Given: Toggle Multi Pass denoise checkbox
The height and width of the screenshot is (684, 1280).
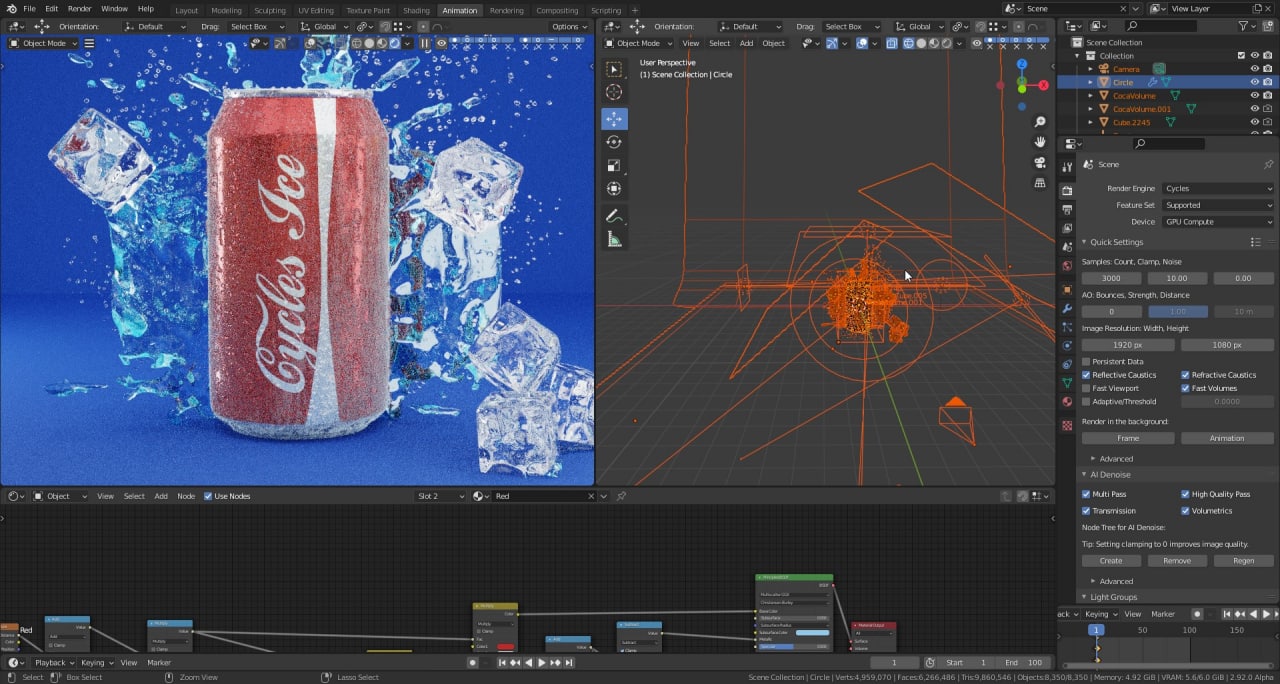Looking at the screenshot, I should 1087,494.
